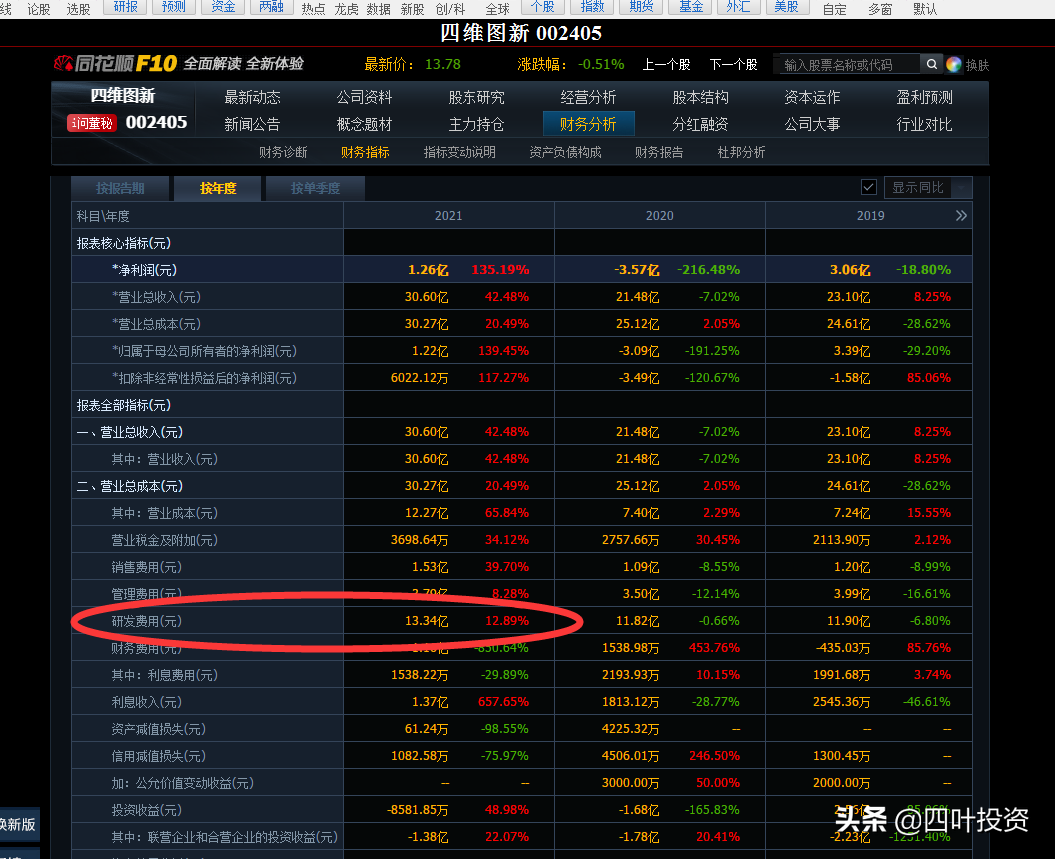Click the colorful skin change icon
This screenshot has width=1055, height=859.
tap(953, 65)
